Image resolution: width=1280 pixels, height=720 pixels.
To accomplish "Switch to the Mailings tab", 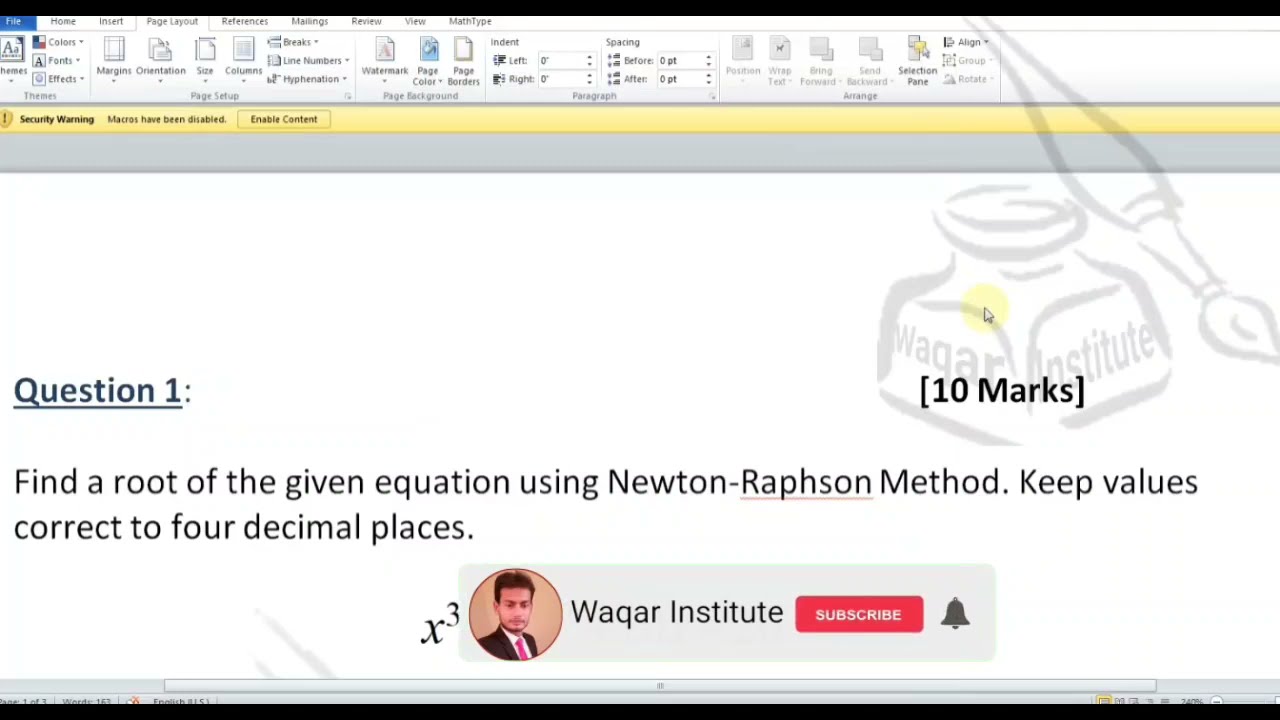I will (310, 21).
